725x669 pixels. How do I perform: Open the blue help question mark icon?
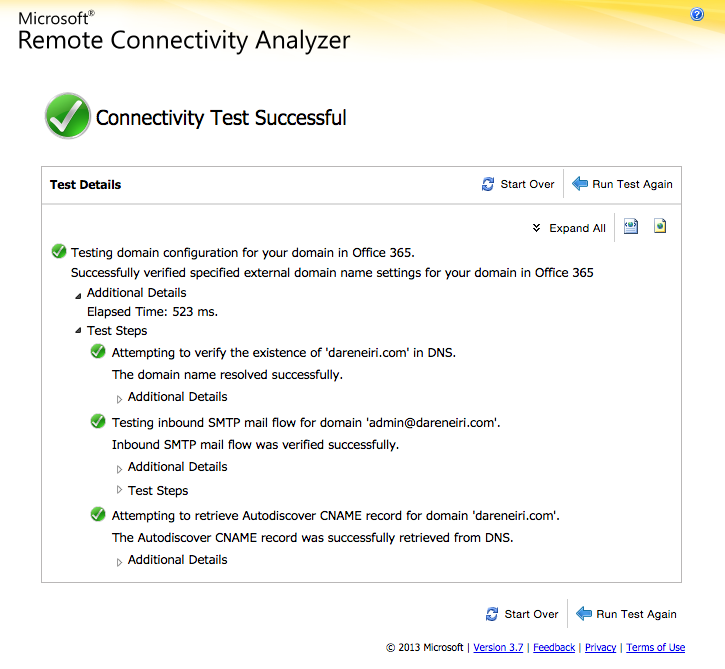(697, 15)
